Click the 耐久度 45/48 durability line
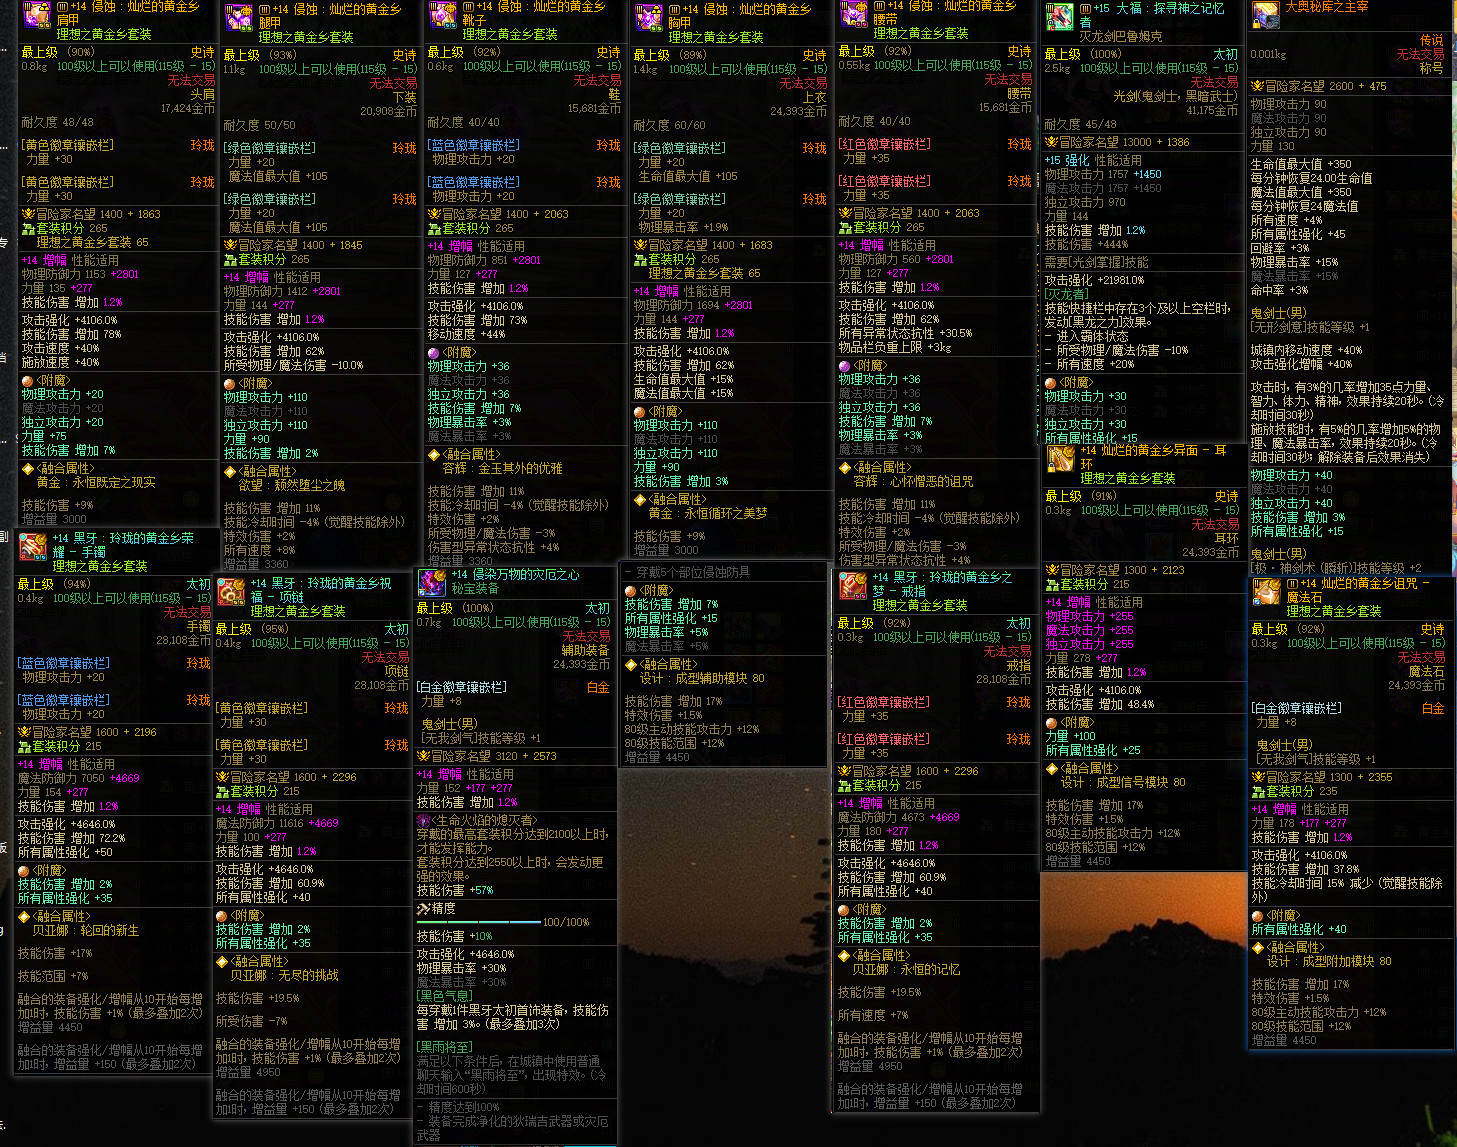The height and width of the screenshot is (1147, 1457). 1081,124
